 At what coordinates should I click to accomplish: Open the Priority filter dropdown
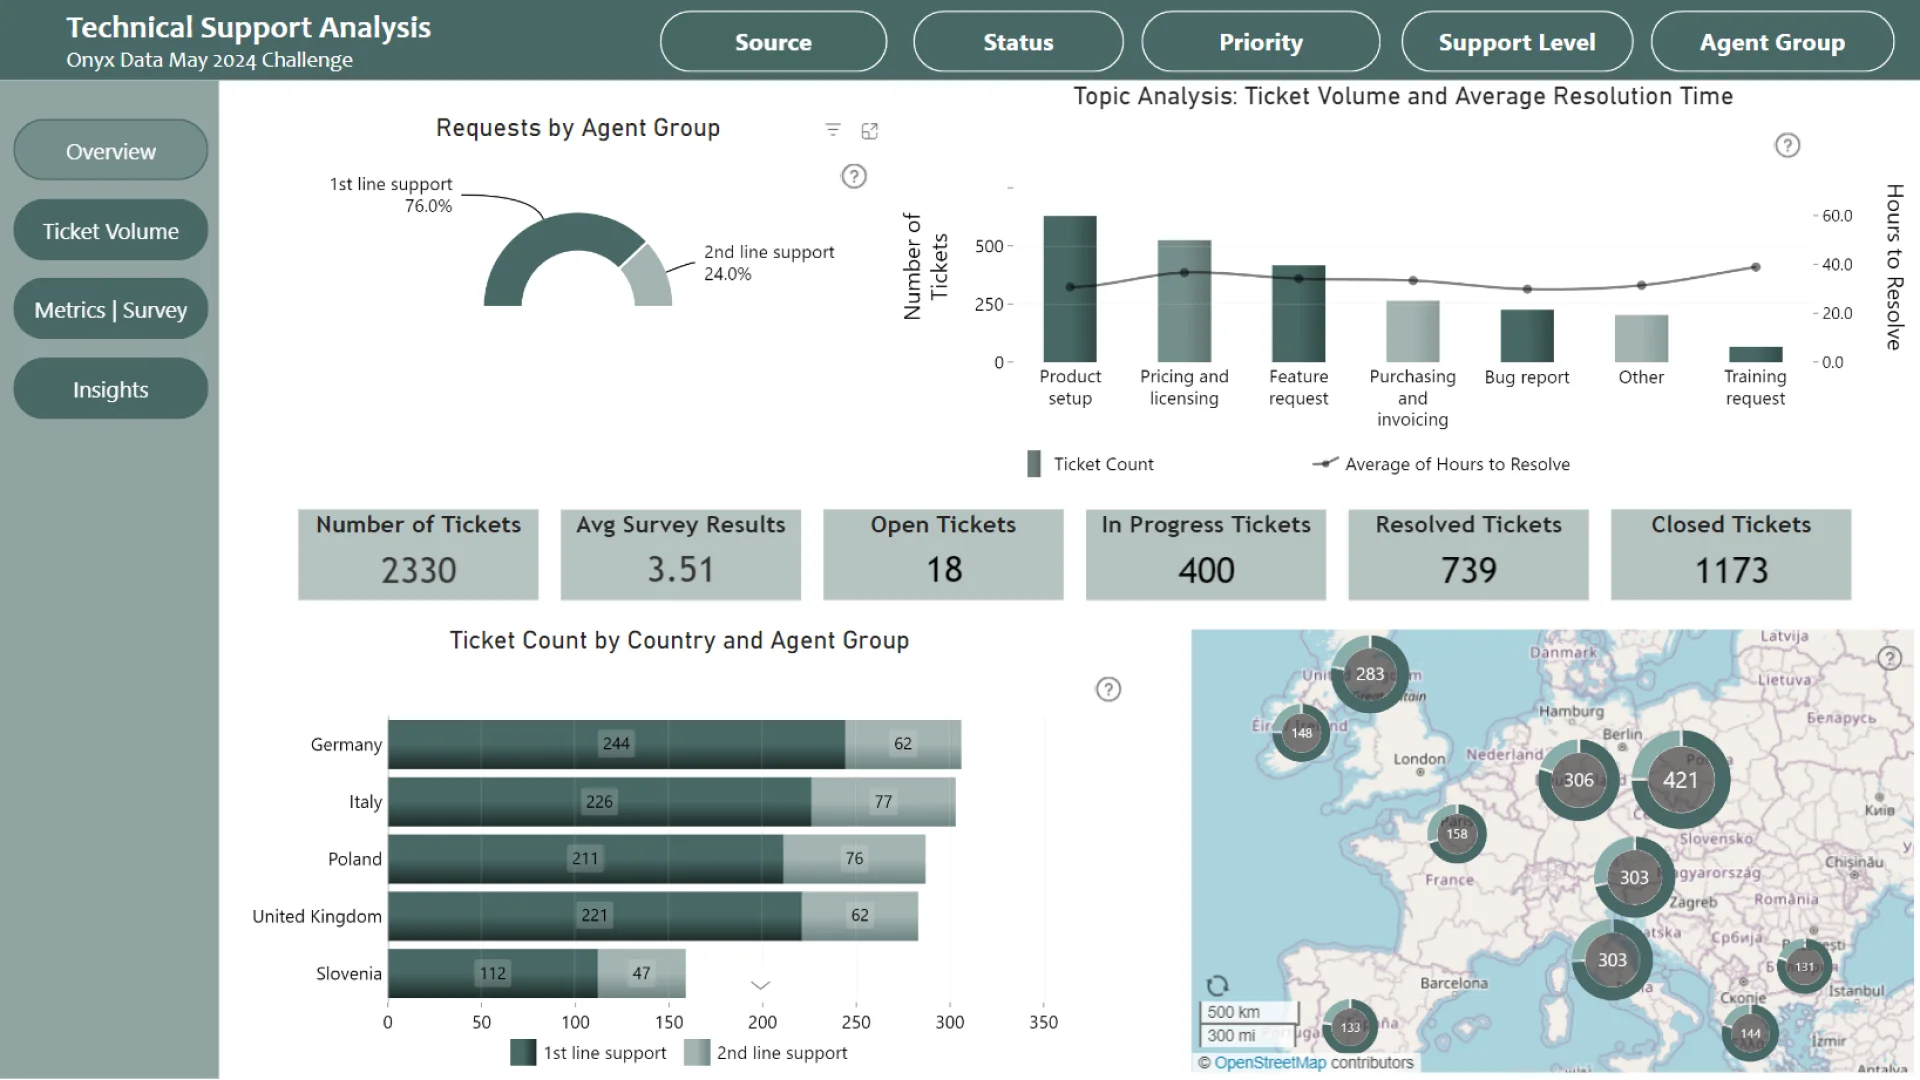click(x=1260, y=42)
